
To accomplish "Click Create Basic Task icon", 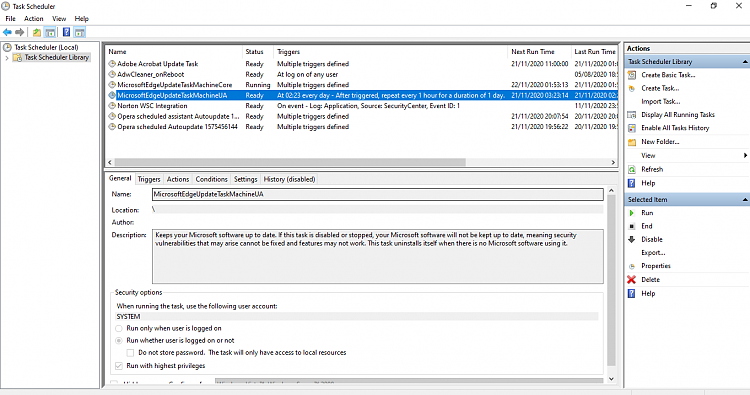I will (632, 75).
